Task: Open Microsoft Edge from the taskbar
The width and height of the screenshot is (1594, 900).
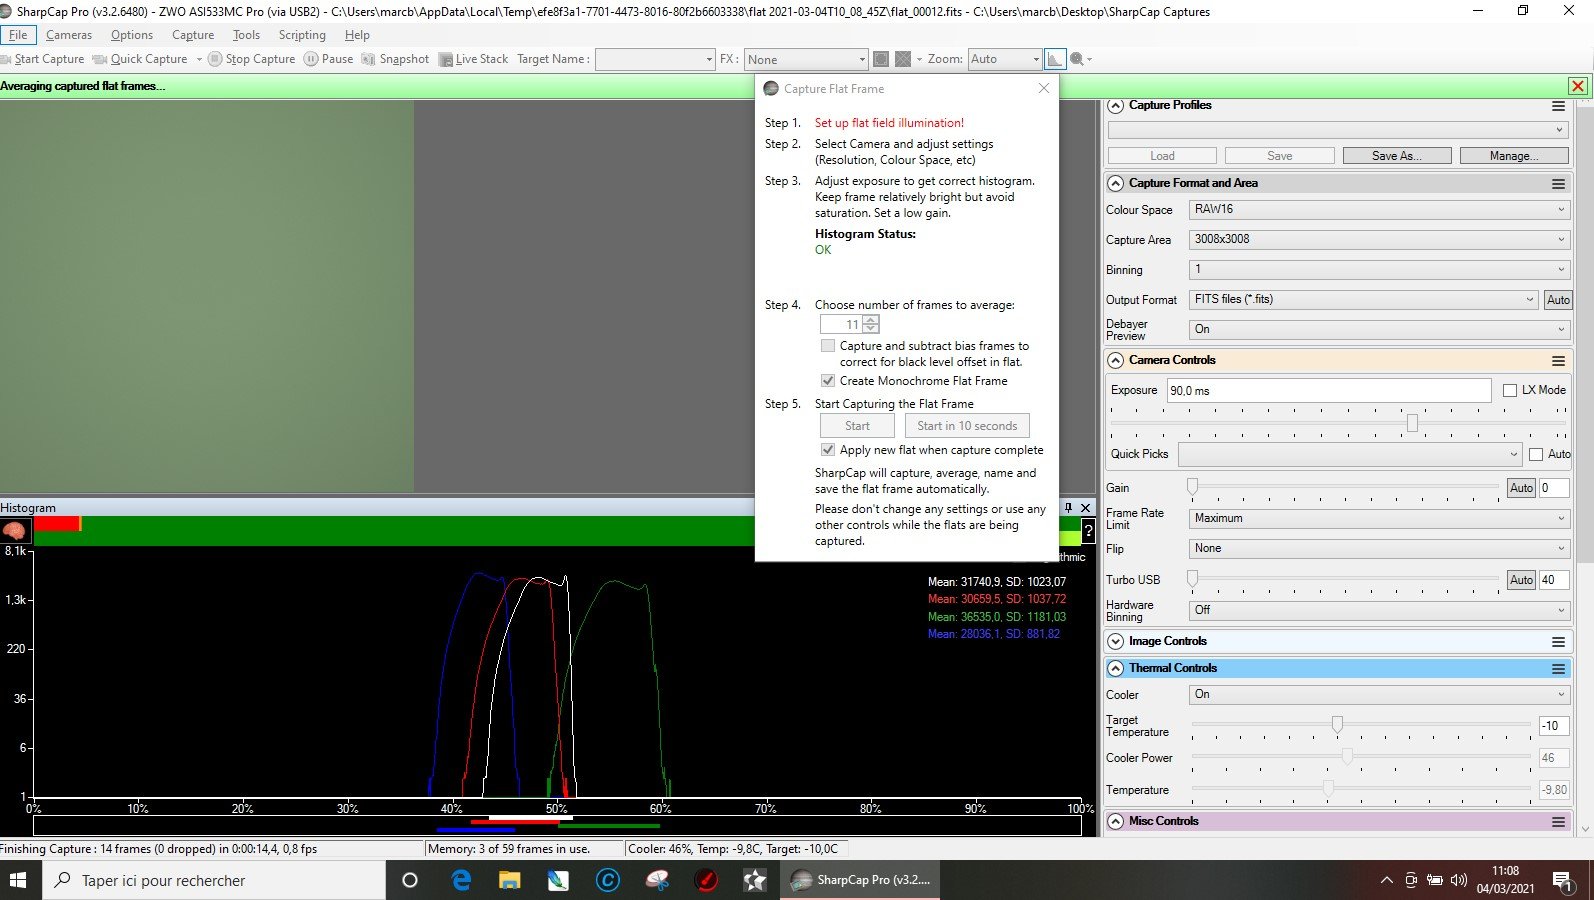Action: [461, 880]
